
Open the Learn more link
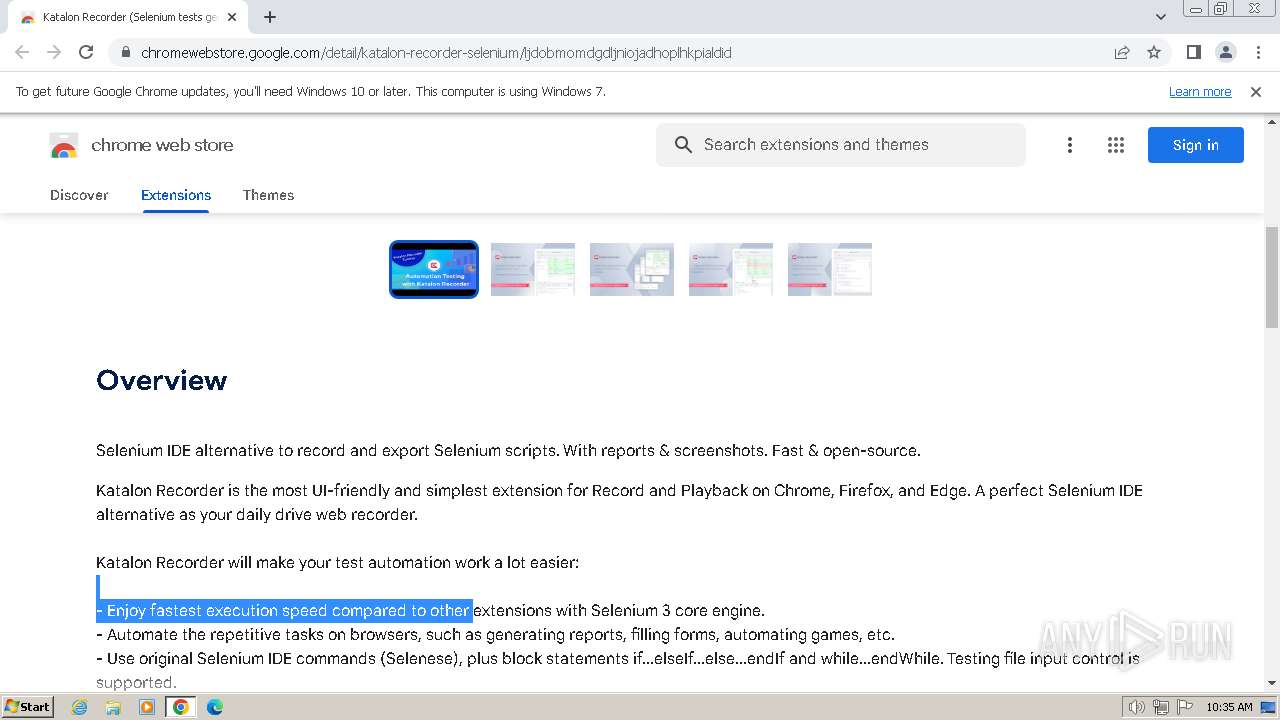(x=1200, y=91)
